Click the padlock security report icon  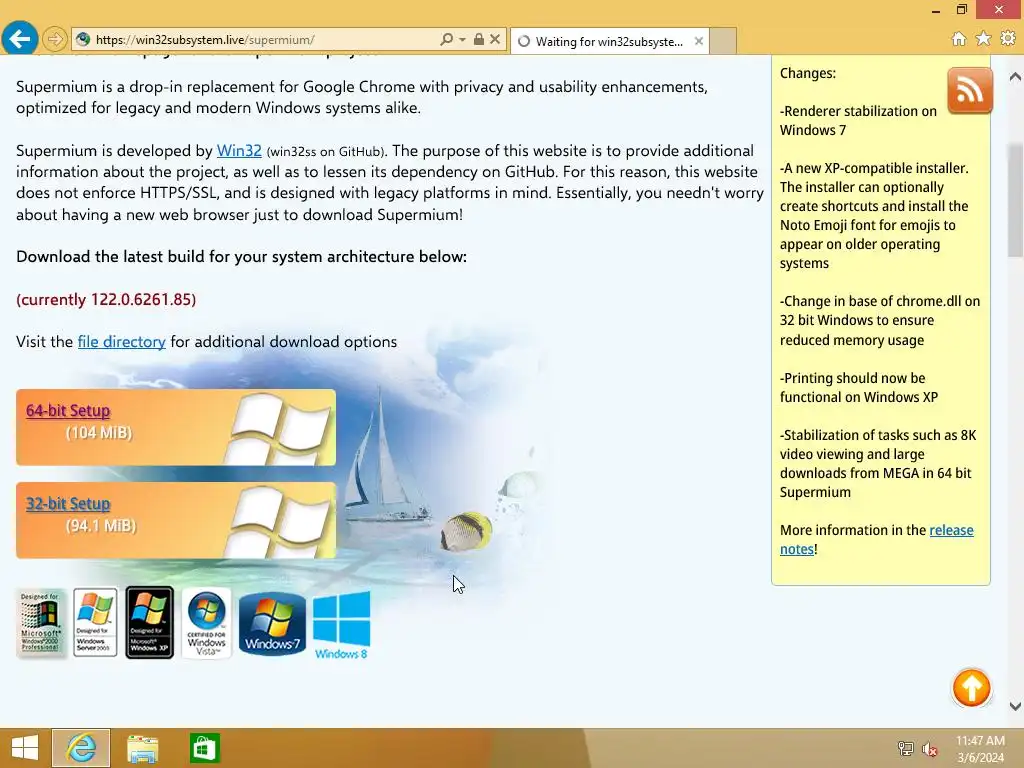click(479, 39)
